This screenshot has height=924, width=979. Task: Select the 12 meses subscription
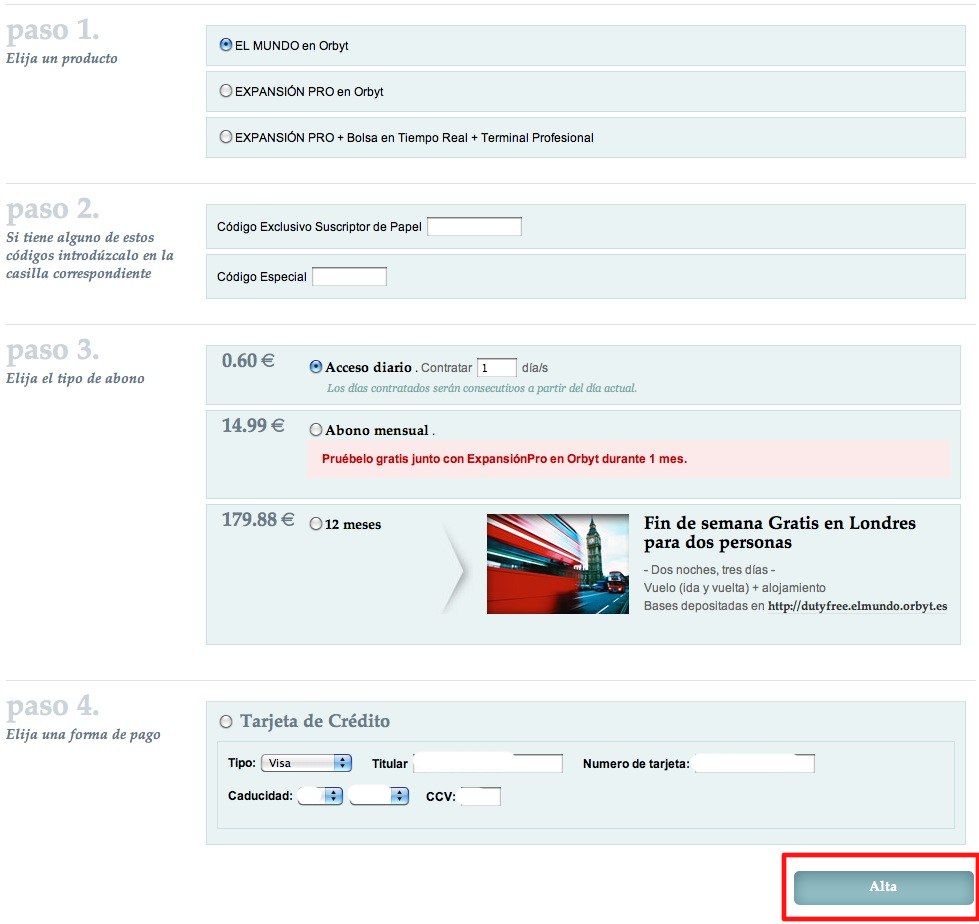pyautogui.click(x=316, y=524)
